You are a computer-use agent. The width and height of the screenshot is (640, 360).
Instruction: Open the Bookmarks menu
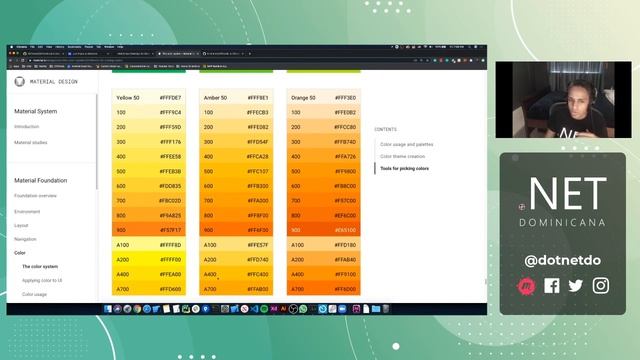74,47
